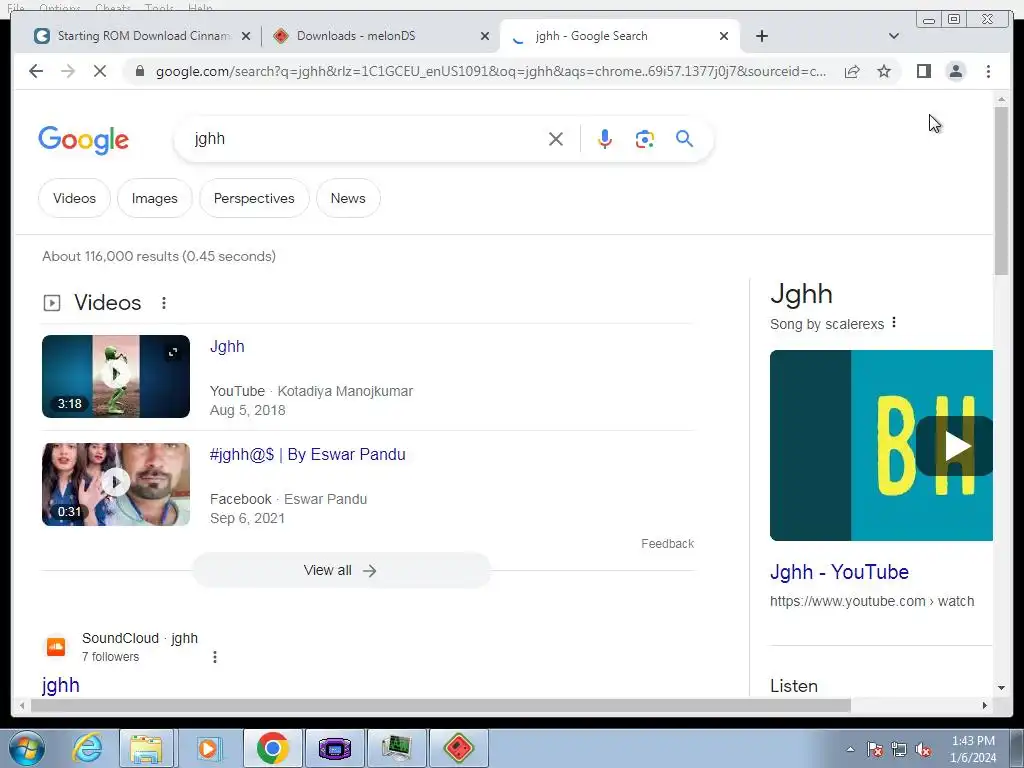
Task: Search by voice microphone icon
Action: (605, 139)
